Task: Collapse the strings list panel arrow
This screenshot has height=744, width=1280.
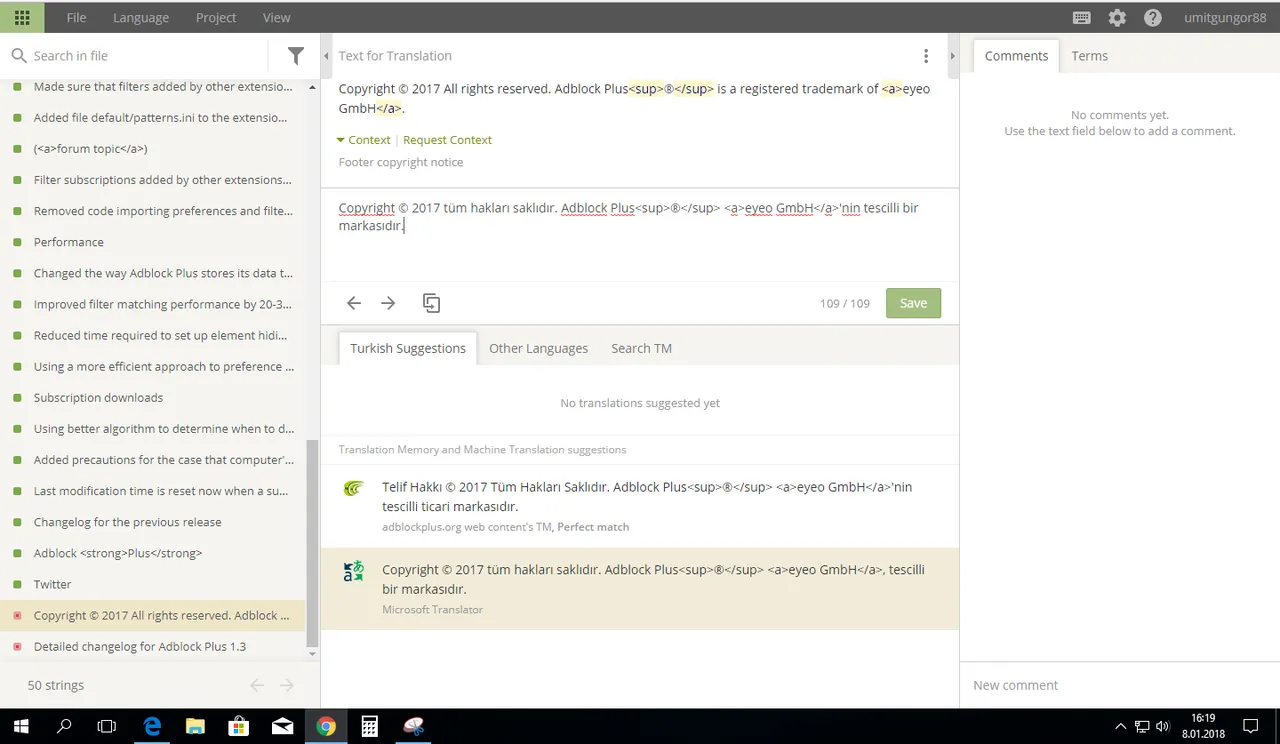Action: (327, 56)
